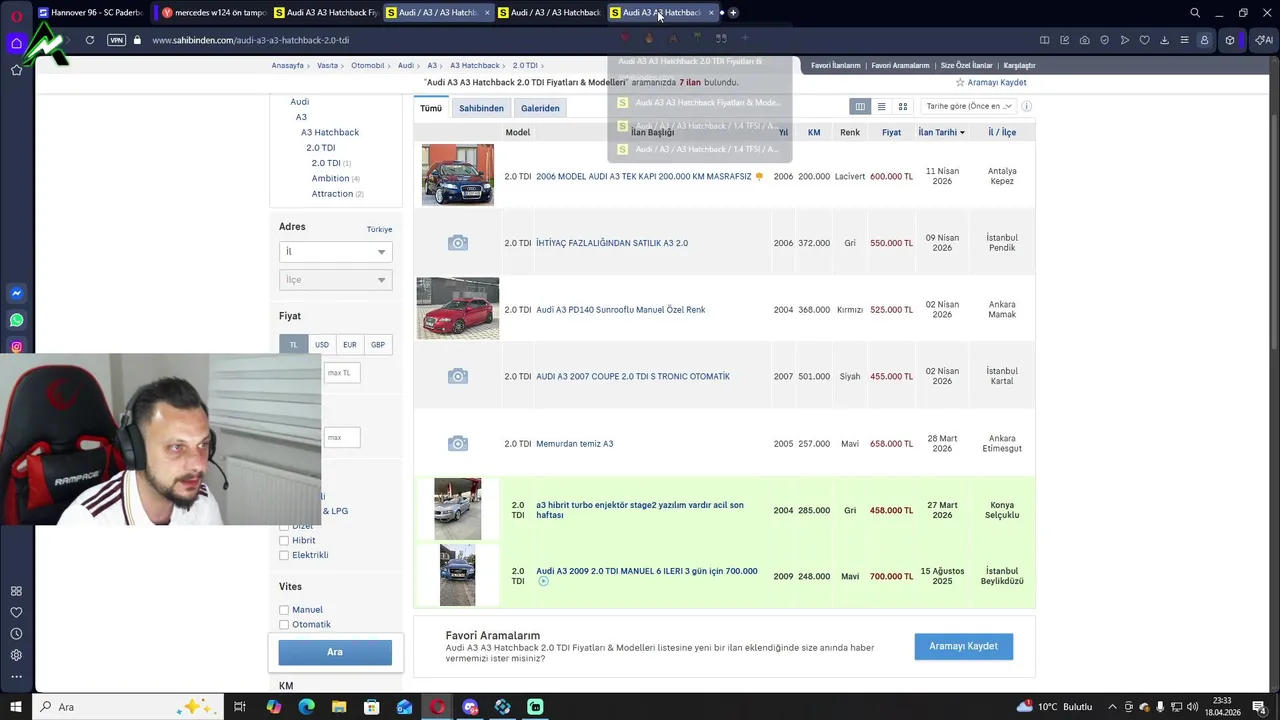Open Favori İlanlarım menu link

click(x=835, y=66)
